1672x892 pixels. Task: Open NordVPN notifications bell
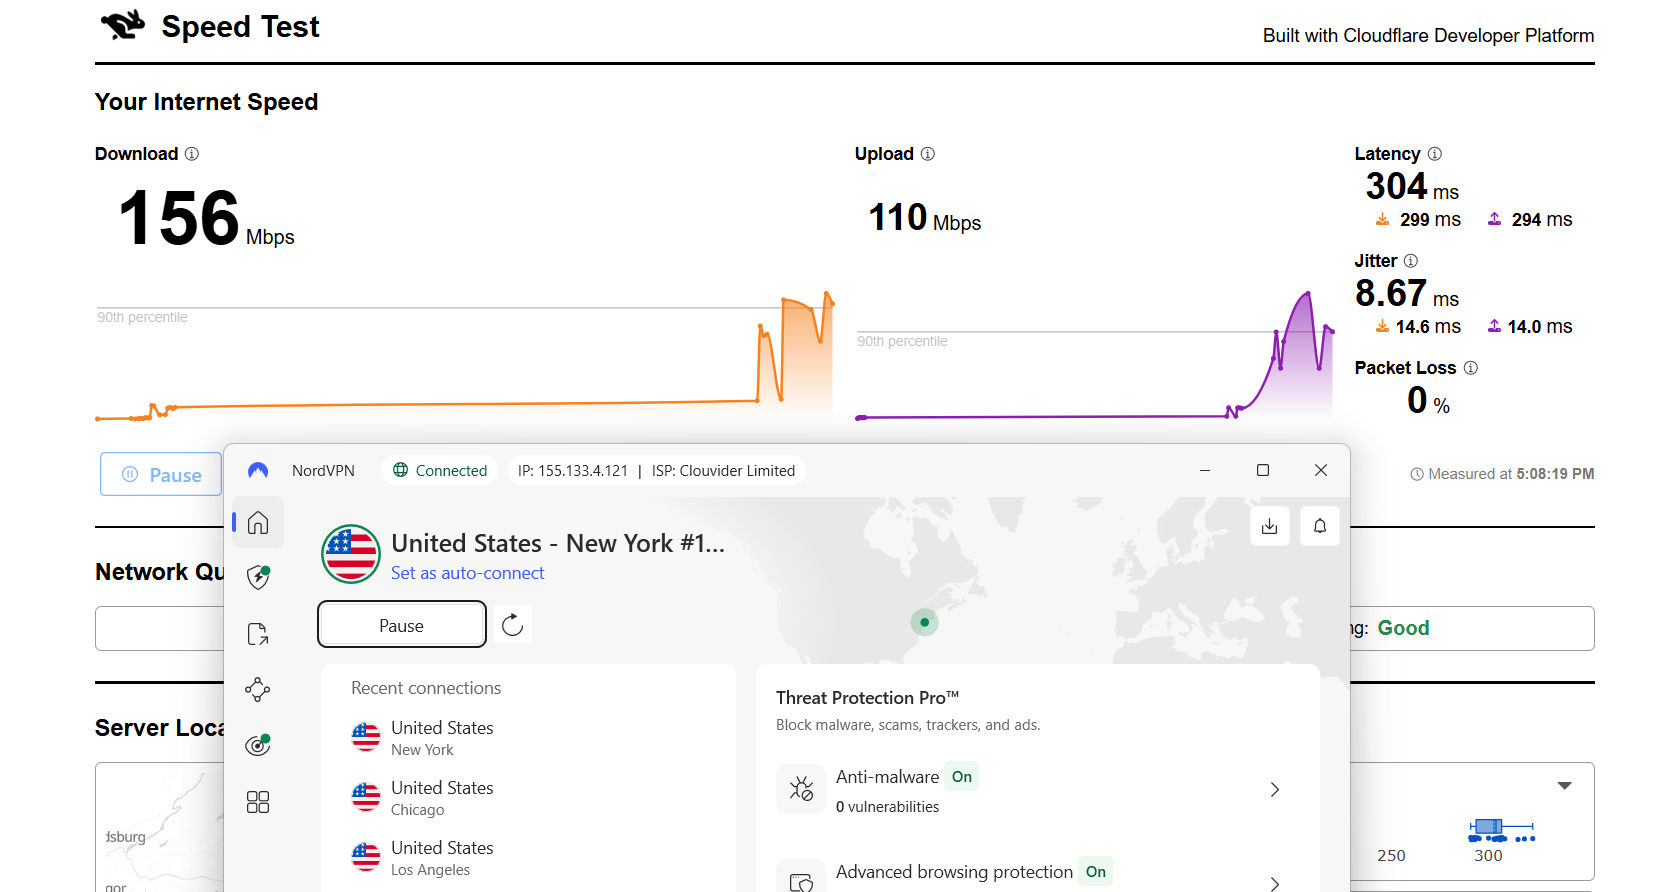click(1320, 526)
